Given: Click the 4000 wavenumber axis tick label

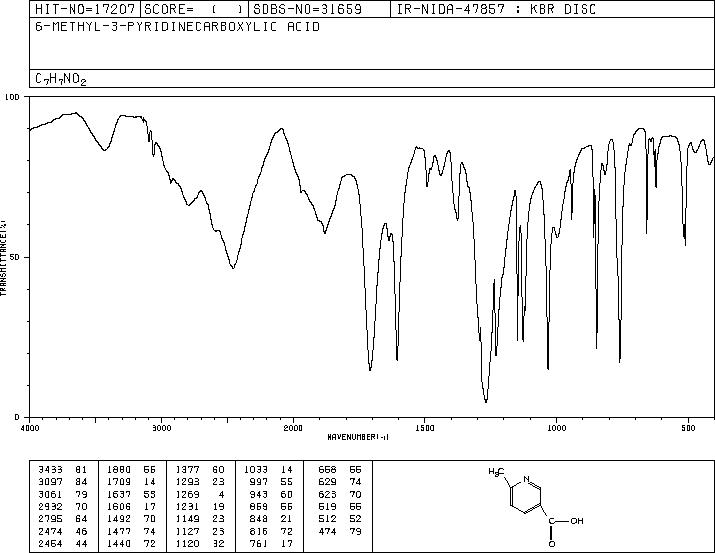Looking at the screenshot, I should click(30, 428).
